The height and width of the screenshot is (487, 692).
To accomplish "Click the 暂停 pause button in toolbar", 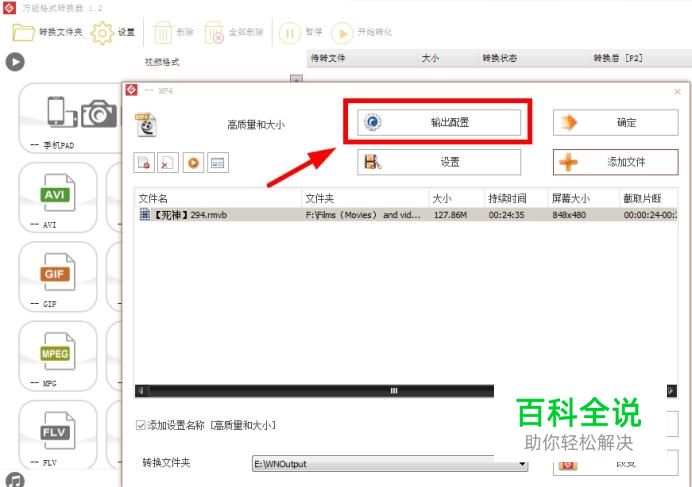I will (x=301, y=32).
